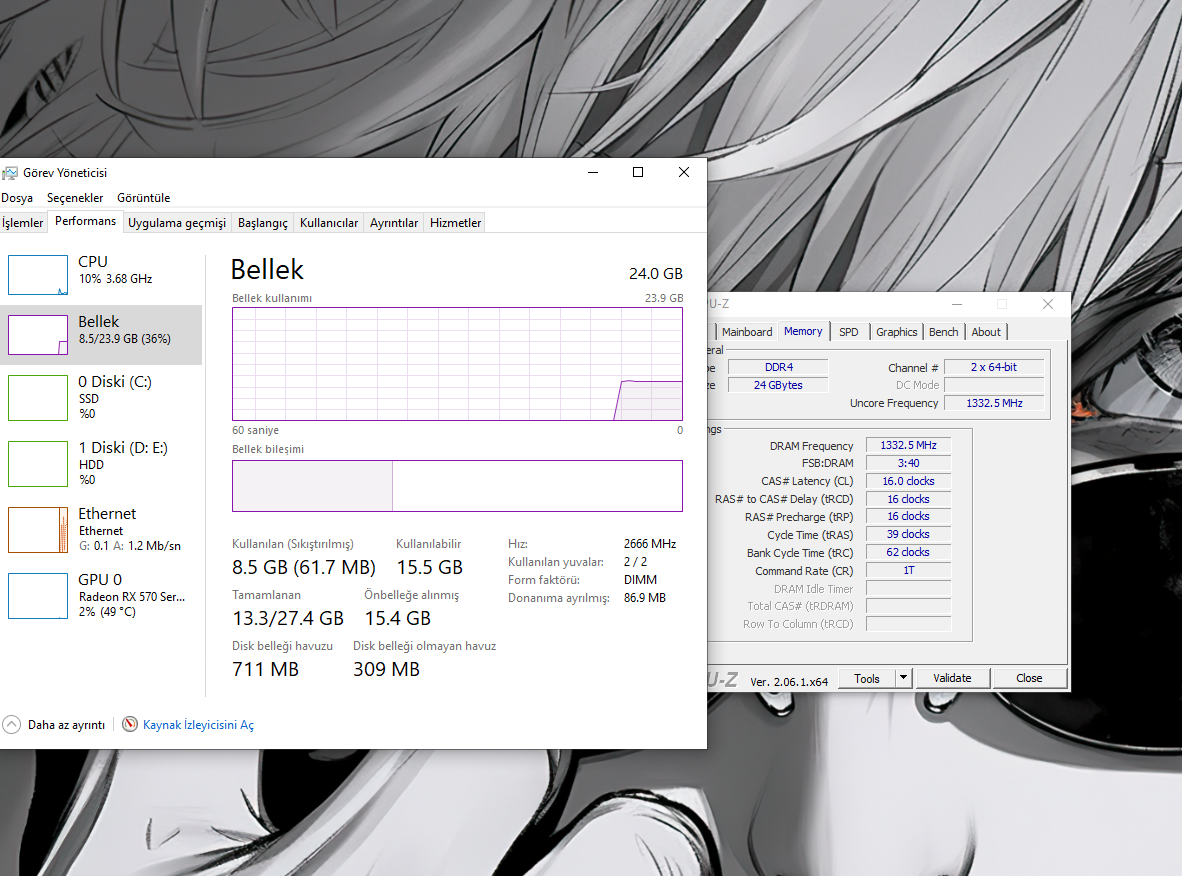Image resolution: width=1182 pixels, height=876 pixels.
Task: Switch to the İşlemler tab
Action: pos(23,222)
